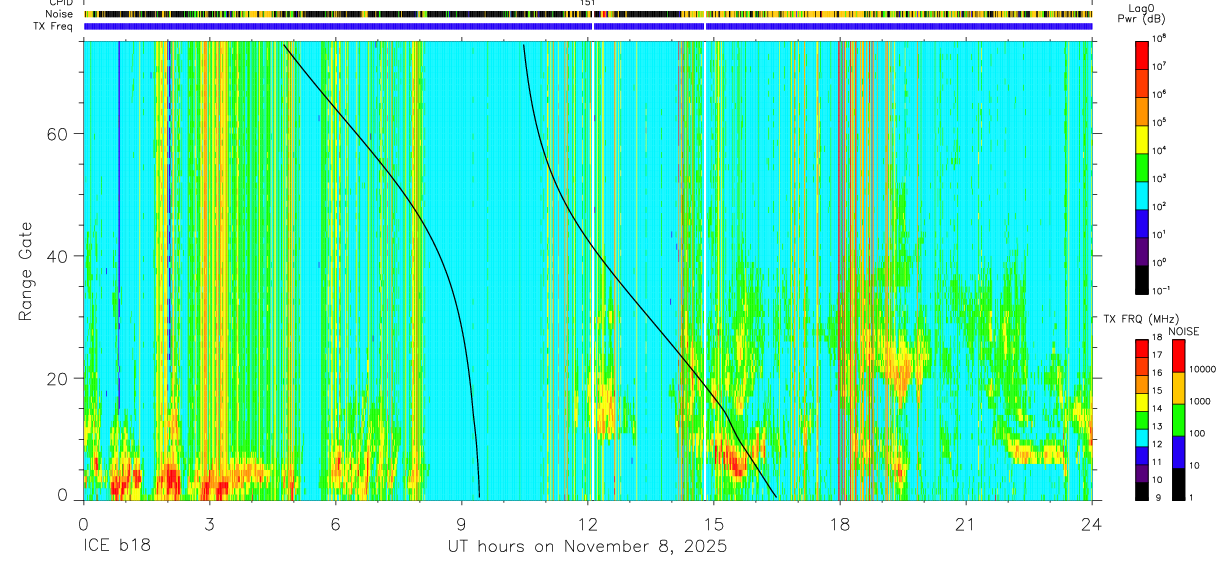This screenshot has width=1228, height=567.
Task: Click the 'Range Gate' y-axis title
Action: click(x=26, y=272)
